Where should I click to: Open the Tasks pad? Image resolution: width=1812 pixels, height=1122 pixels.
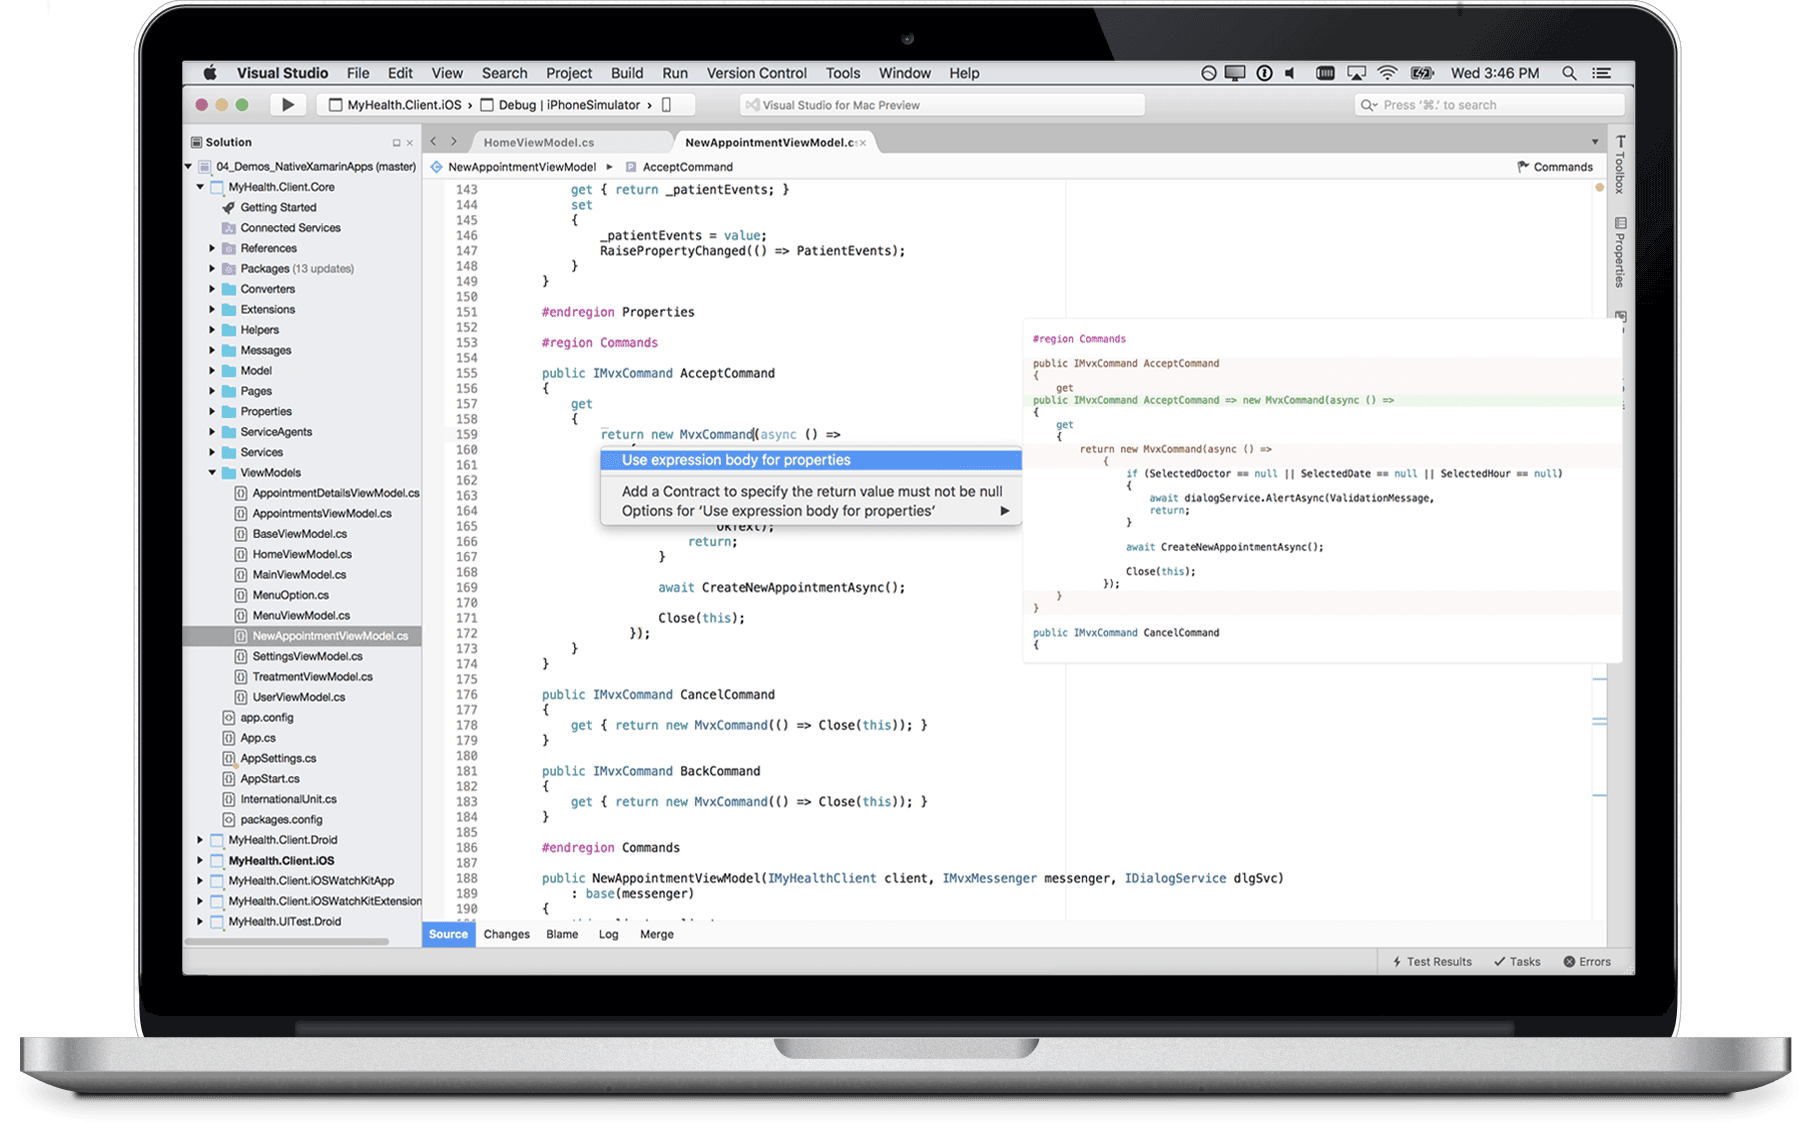pos(1517,962)
